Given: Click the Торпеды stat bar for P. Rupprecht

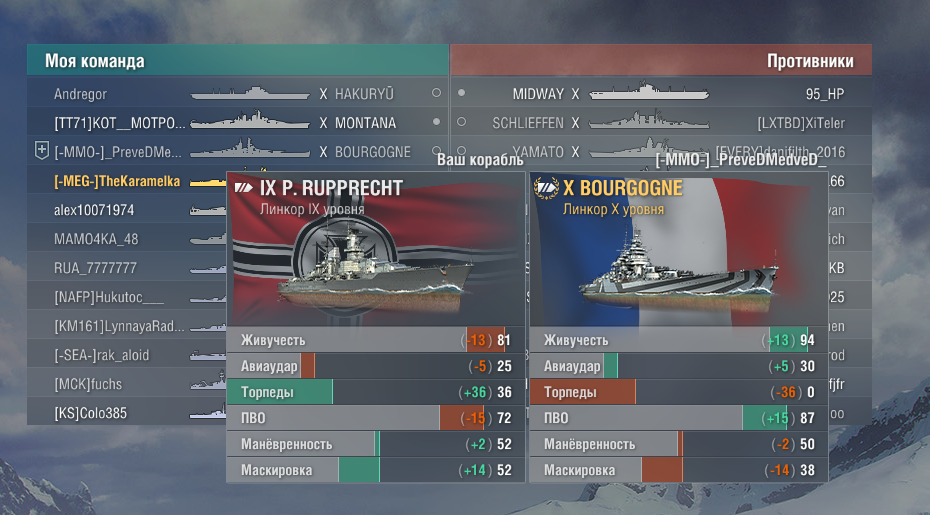Looking at the screenshot, I should (x=376, y=392).
